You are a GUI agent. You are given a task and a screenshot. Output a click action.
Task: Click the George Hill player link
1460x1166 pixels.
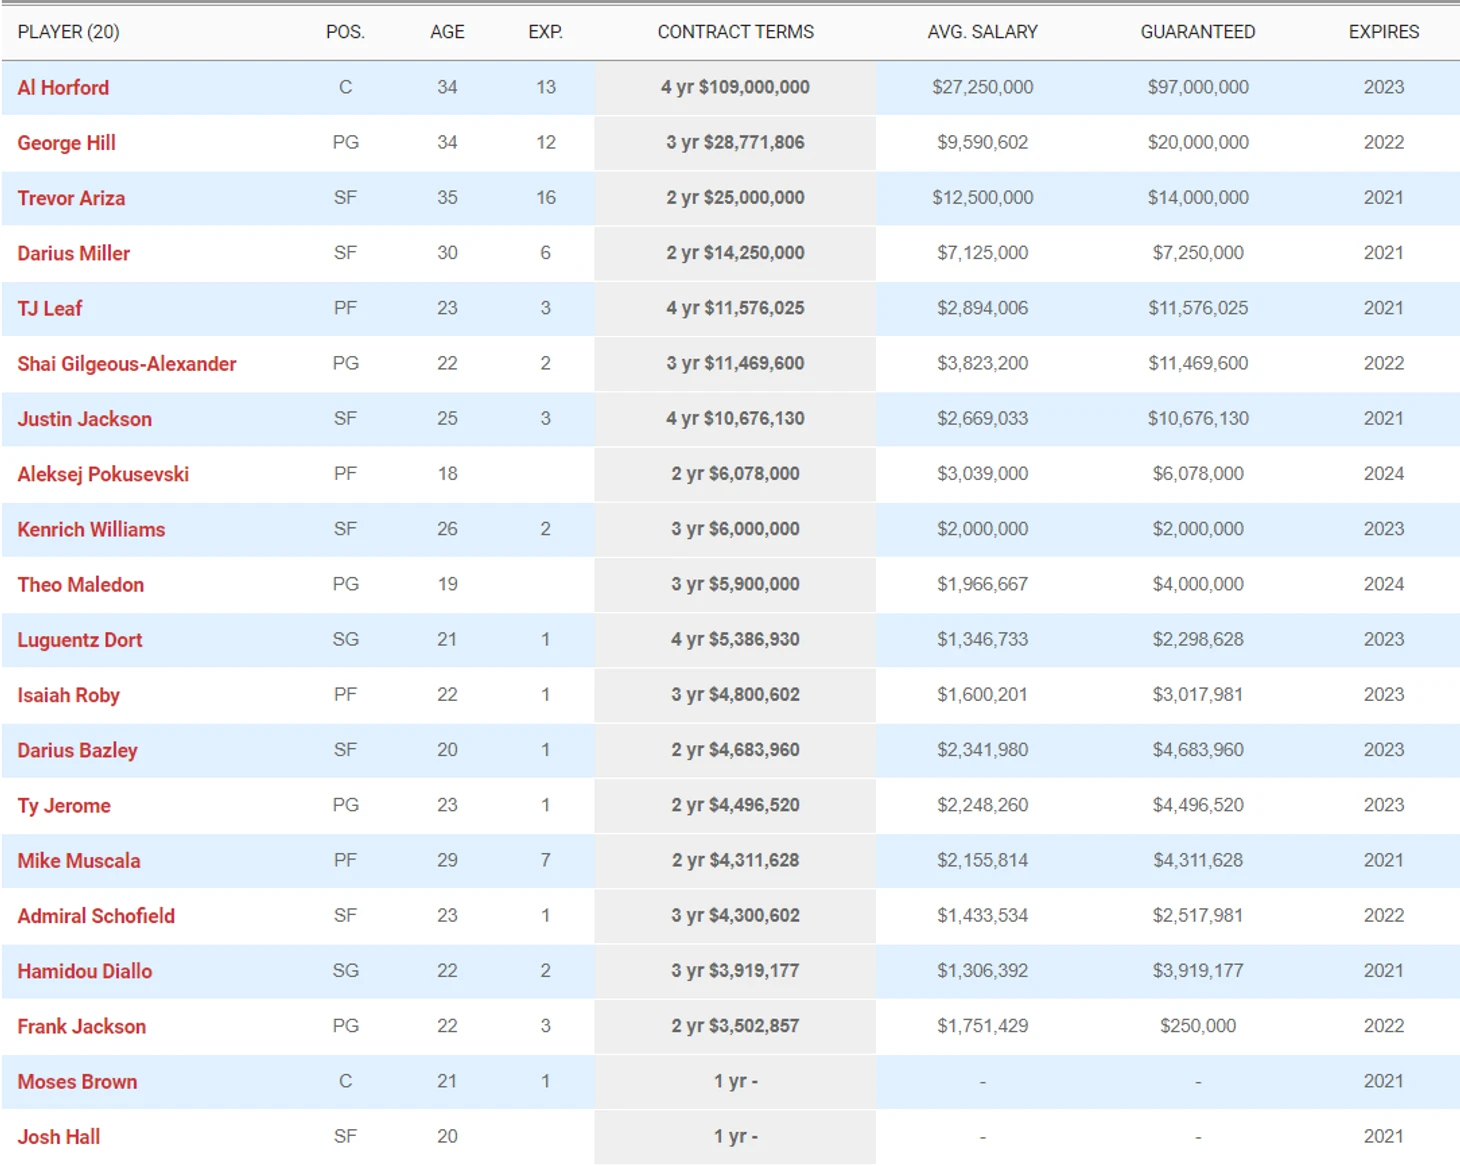[x=66, y=143]
